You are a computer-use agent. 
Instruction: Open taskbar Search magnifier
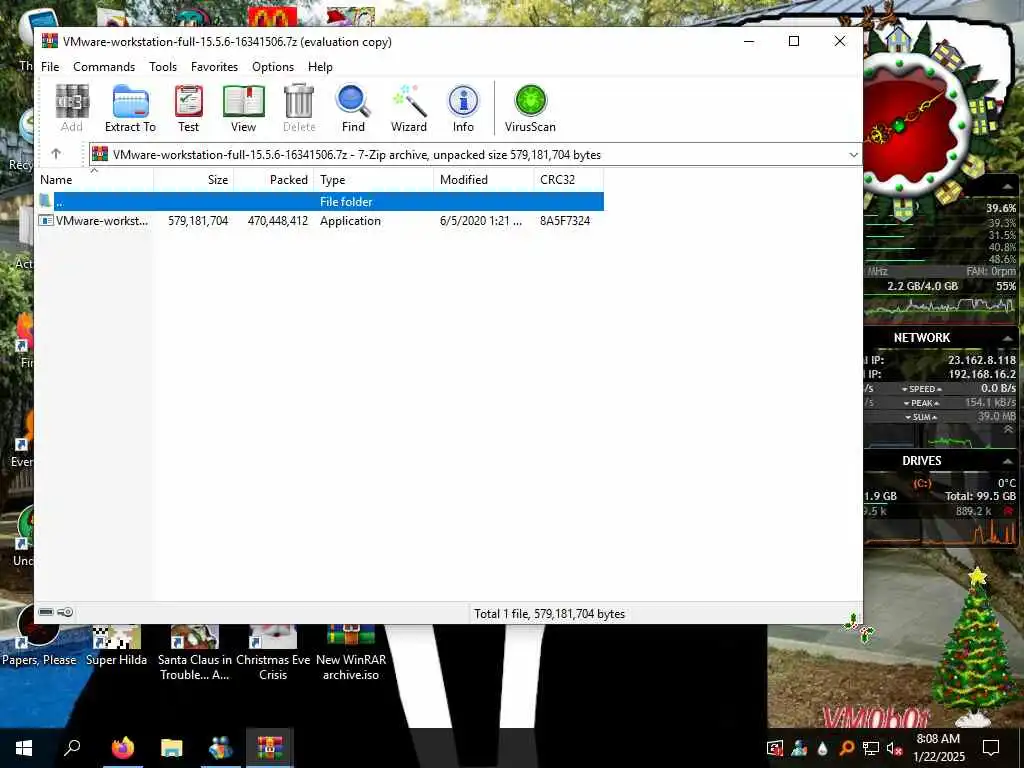[72, 748]
